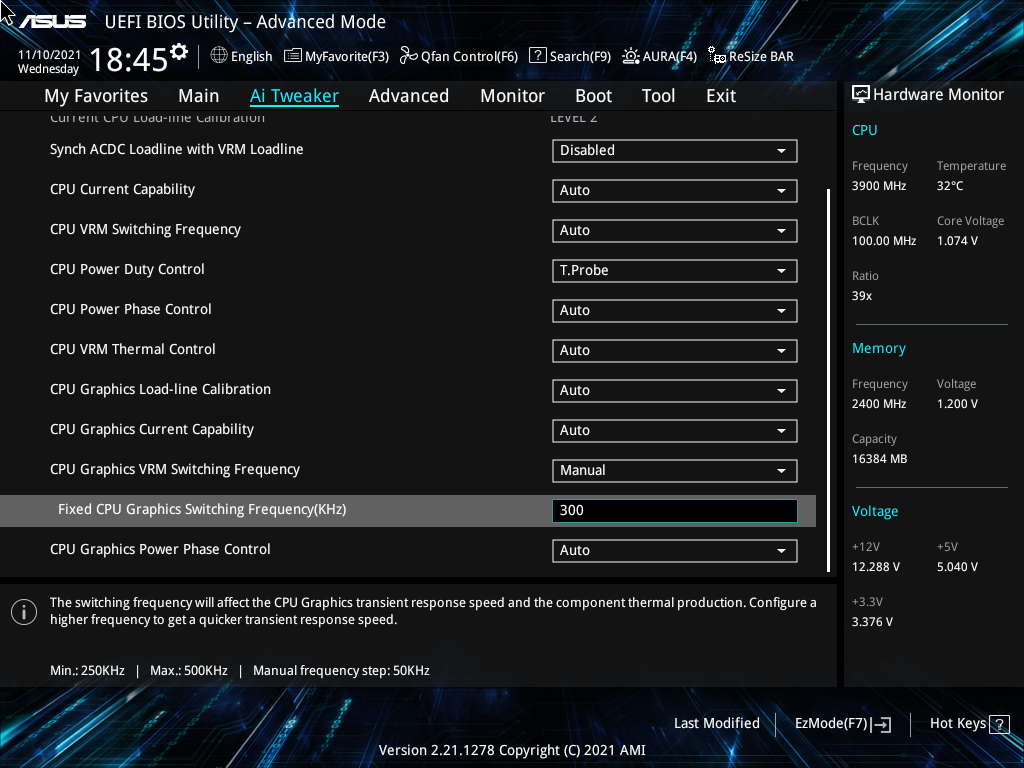This screenshot has width=1024, height=768.
Task: Click the ReSize BAR label
Action: point(761,56)
